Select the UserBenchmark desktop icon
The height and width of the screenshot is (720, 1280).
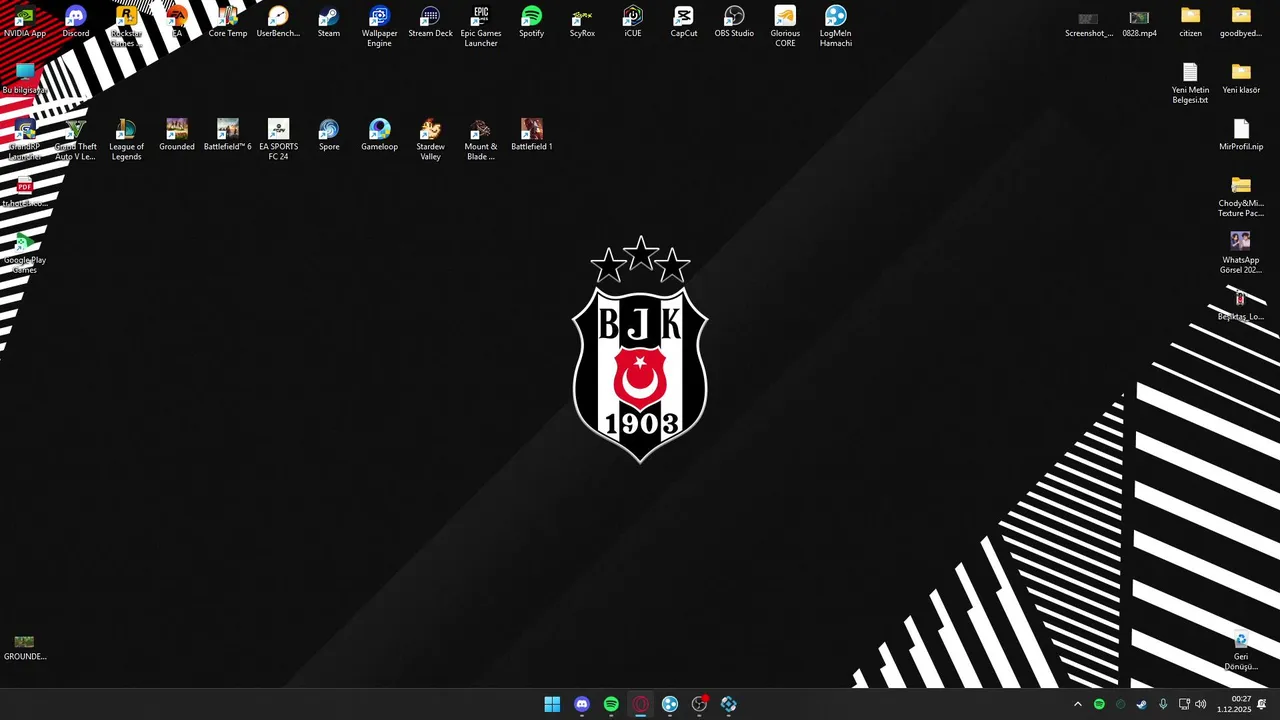pos(278,22)
